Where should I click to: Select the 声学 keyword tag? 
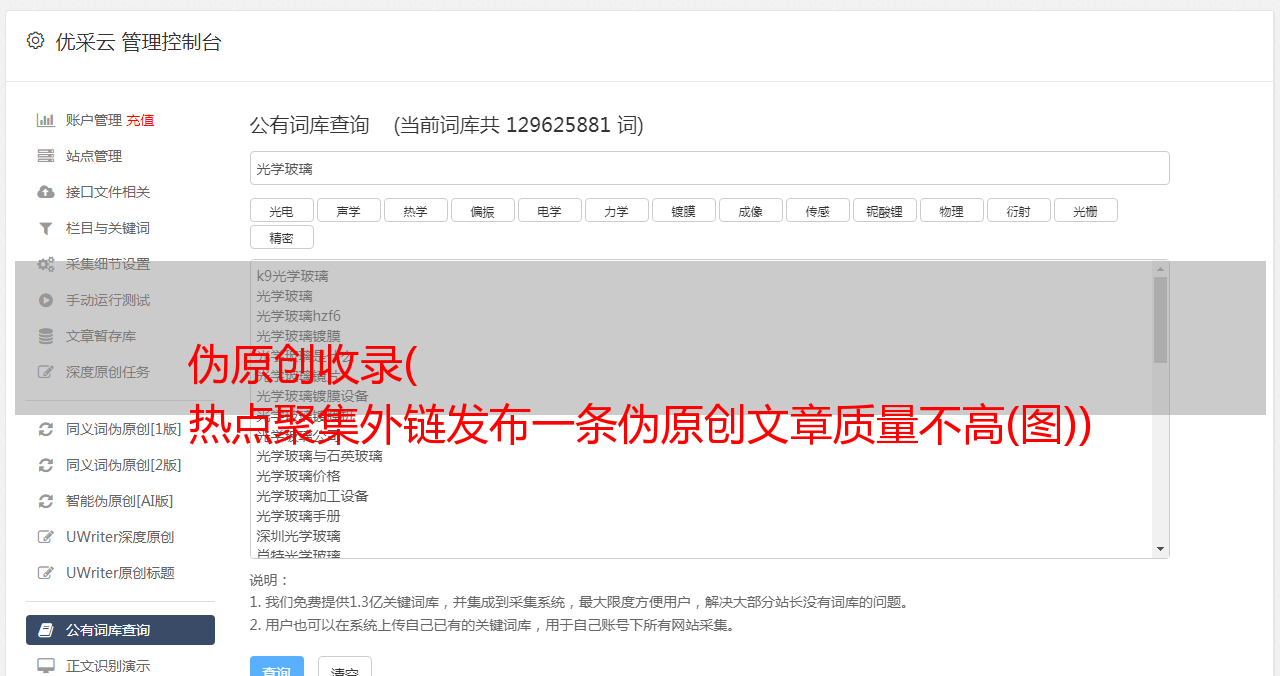click(x=349, y=211)
